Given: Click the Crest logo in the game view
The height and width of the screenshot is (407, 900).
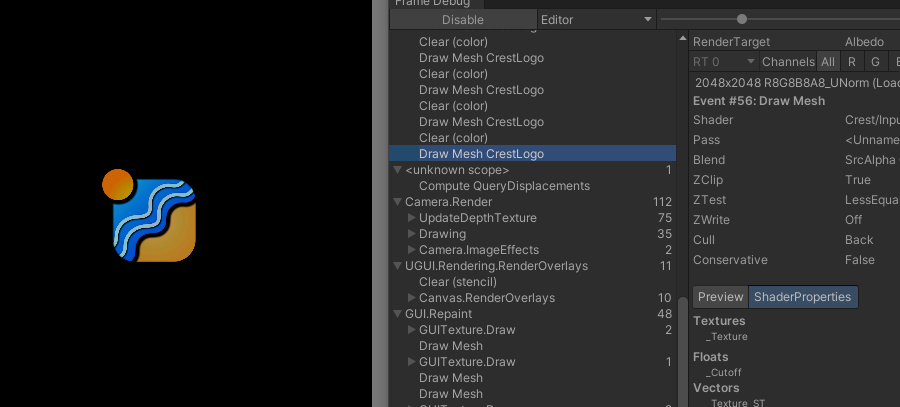Looking at the screenshot, I should point(149,216).
